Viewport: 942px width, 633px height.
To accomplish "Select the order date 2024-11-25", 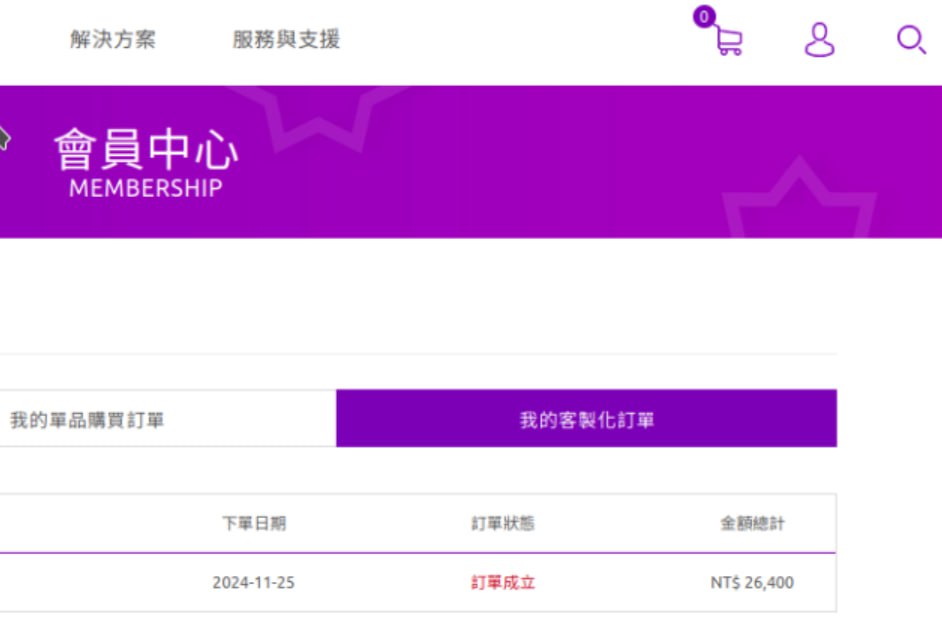I will [253, 582].
